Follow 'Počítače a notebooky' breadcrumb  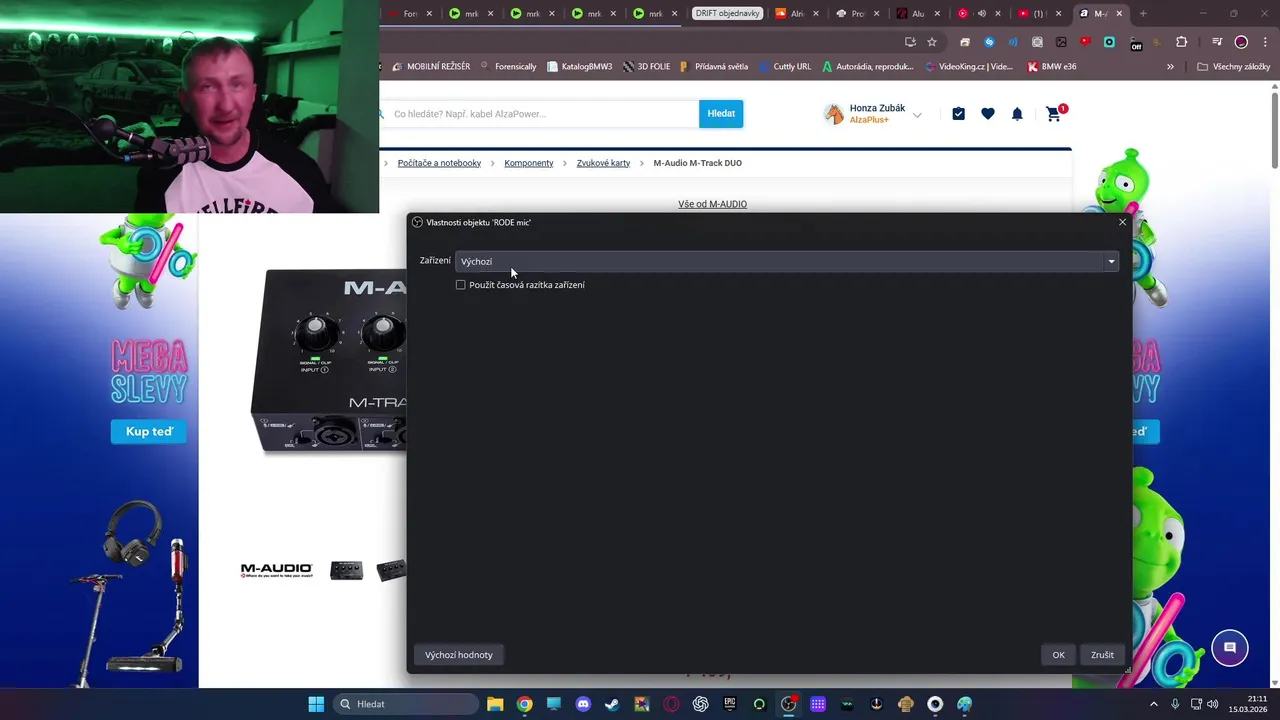439,163
